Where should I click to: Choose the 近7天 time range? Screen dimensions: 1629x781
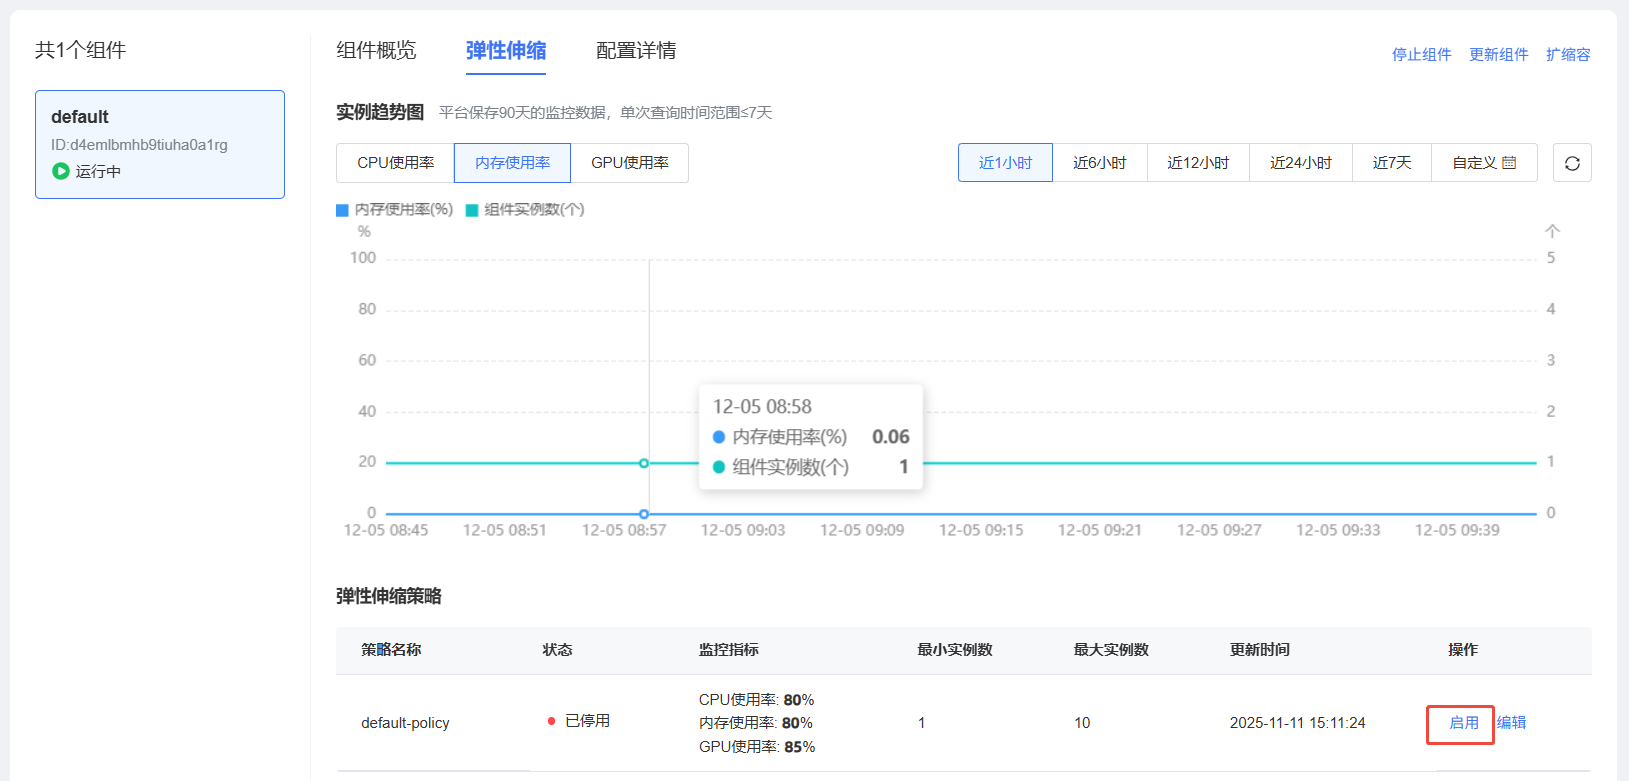[x=1391, y=163]
